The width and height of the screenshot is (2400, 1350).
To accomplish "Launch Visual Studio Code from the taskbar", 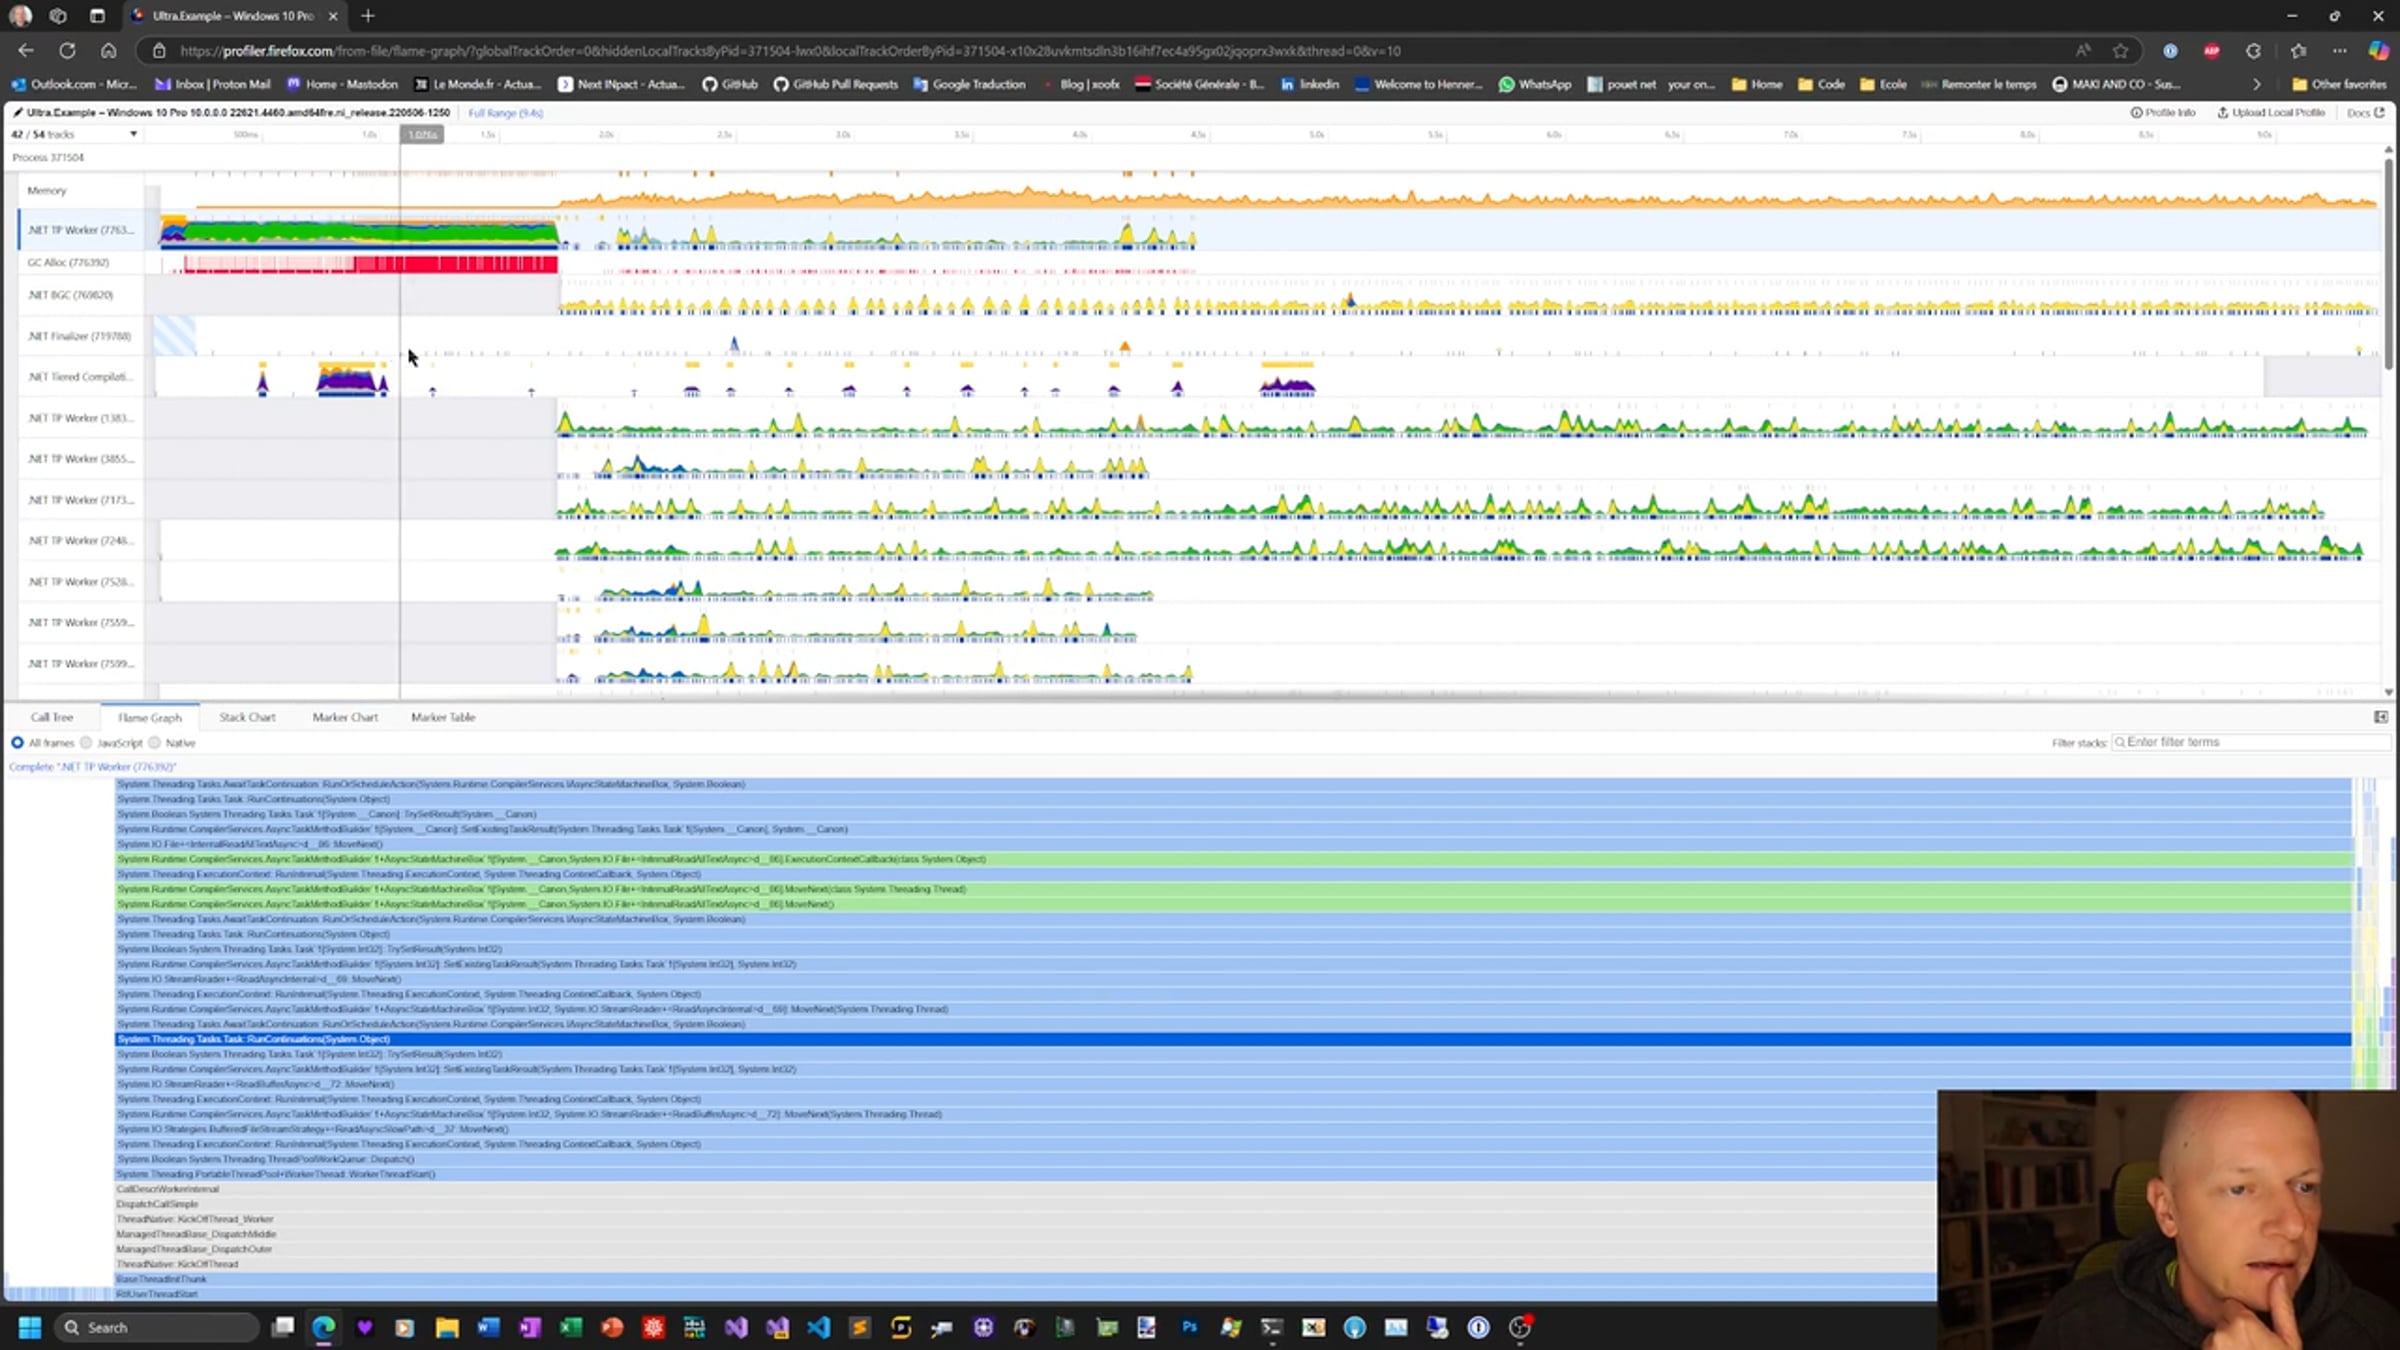I will tap(818, 1327).
